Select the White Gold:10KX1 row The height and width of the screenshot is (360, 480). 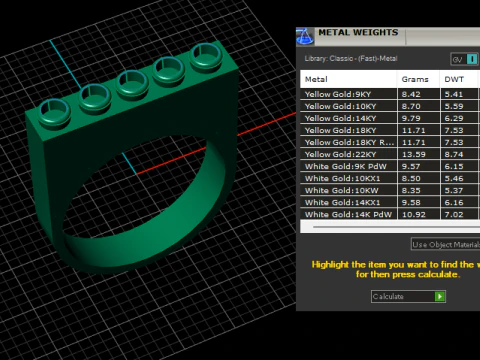tap(390, 178)
